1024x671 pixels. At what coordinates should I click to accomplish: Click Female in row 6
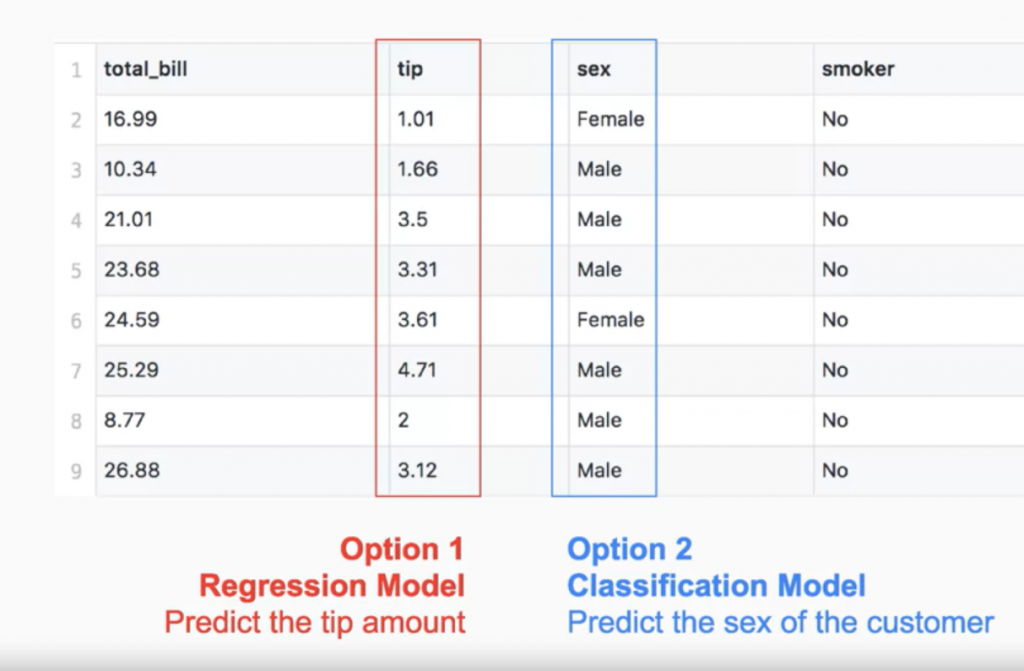[611, 319]
